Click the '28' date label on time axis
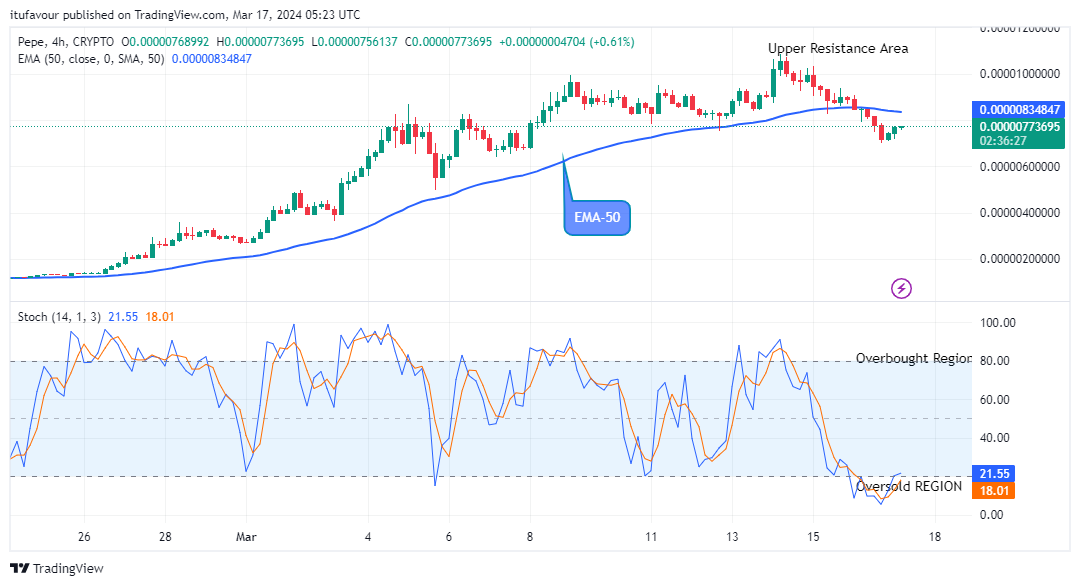This screenshot has height=586, width=1080. 165,537
